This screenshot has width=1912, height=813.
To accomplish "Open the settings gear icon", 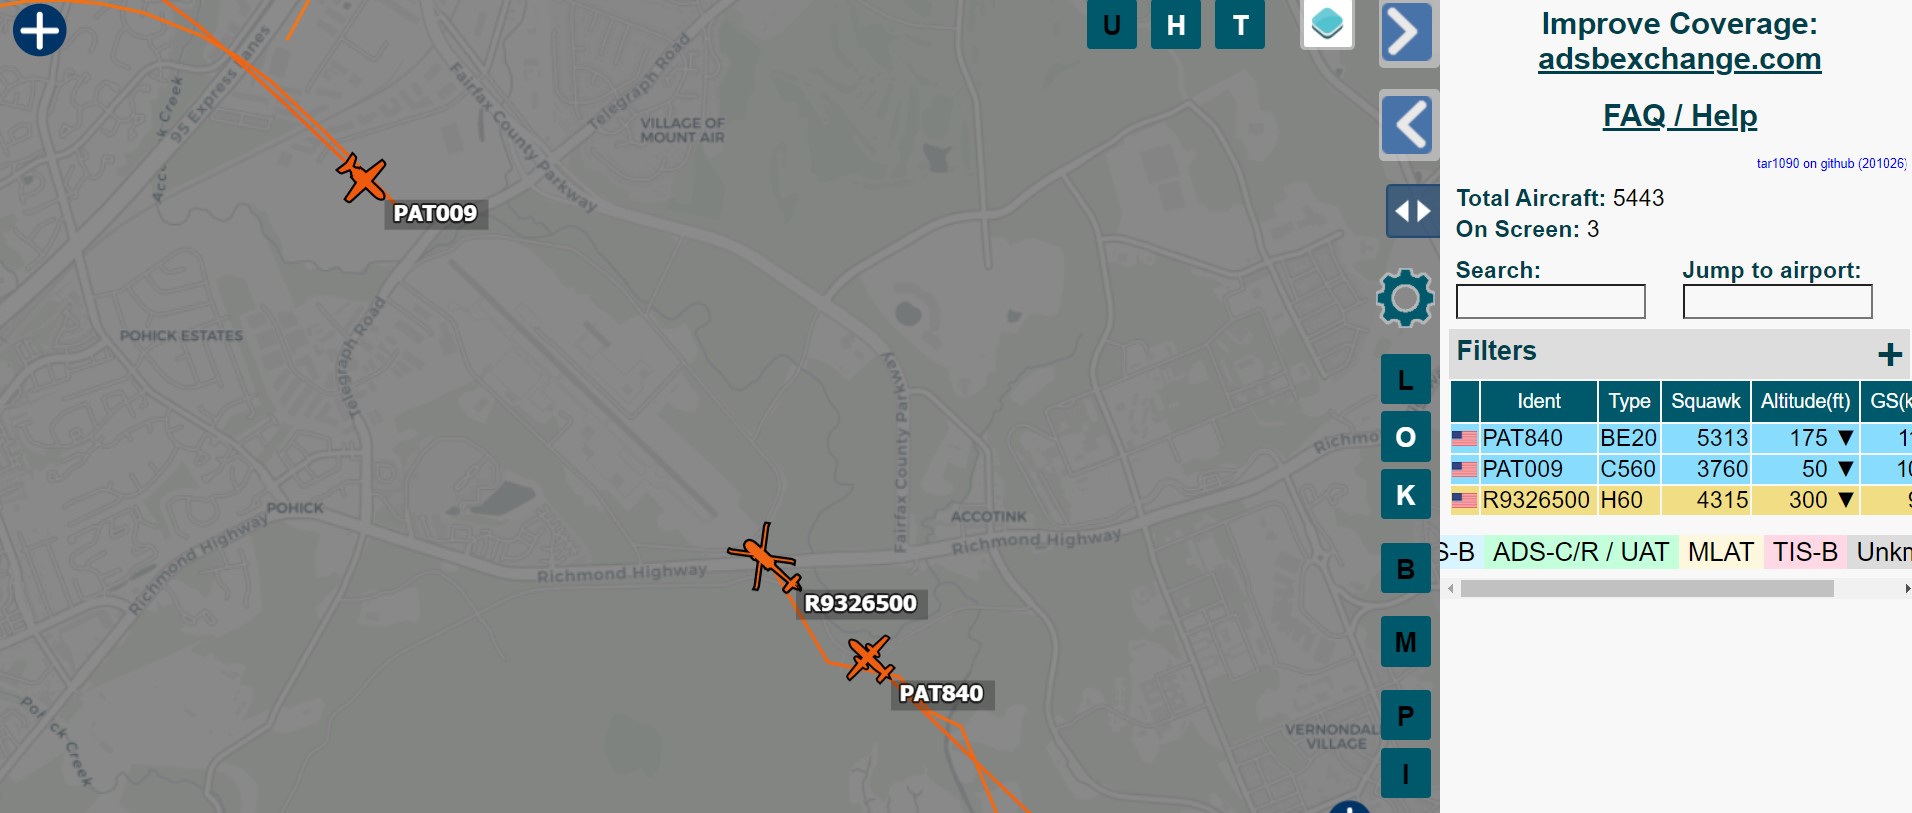I will 1405,298.
